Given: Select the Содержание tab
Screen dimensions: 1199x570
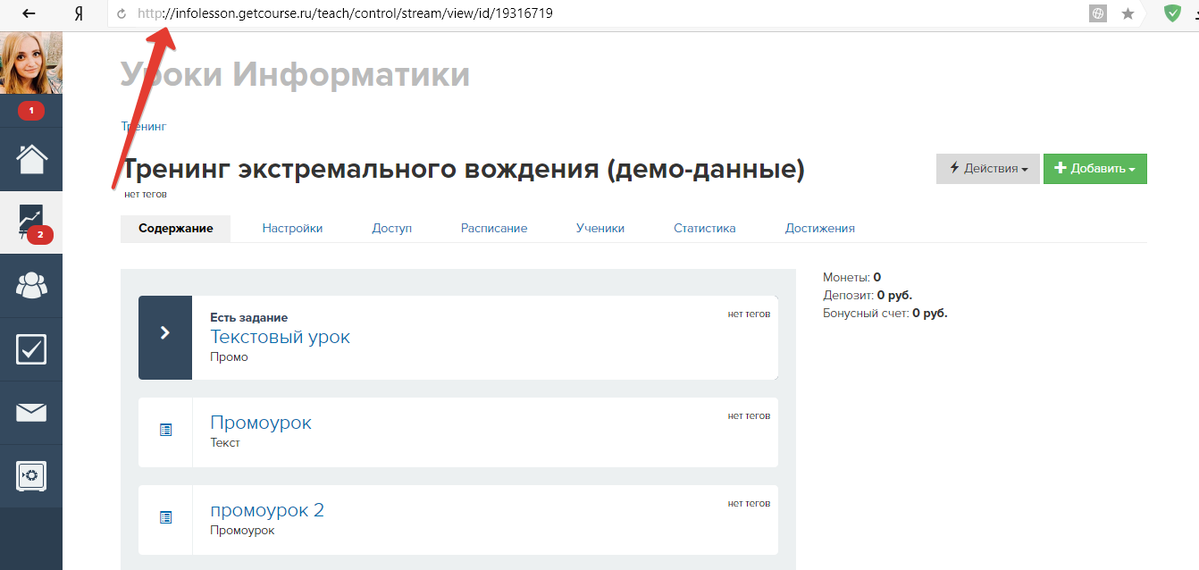Looking at the screenshot, I should point(176,228).
